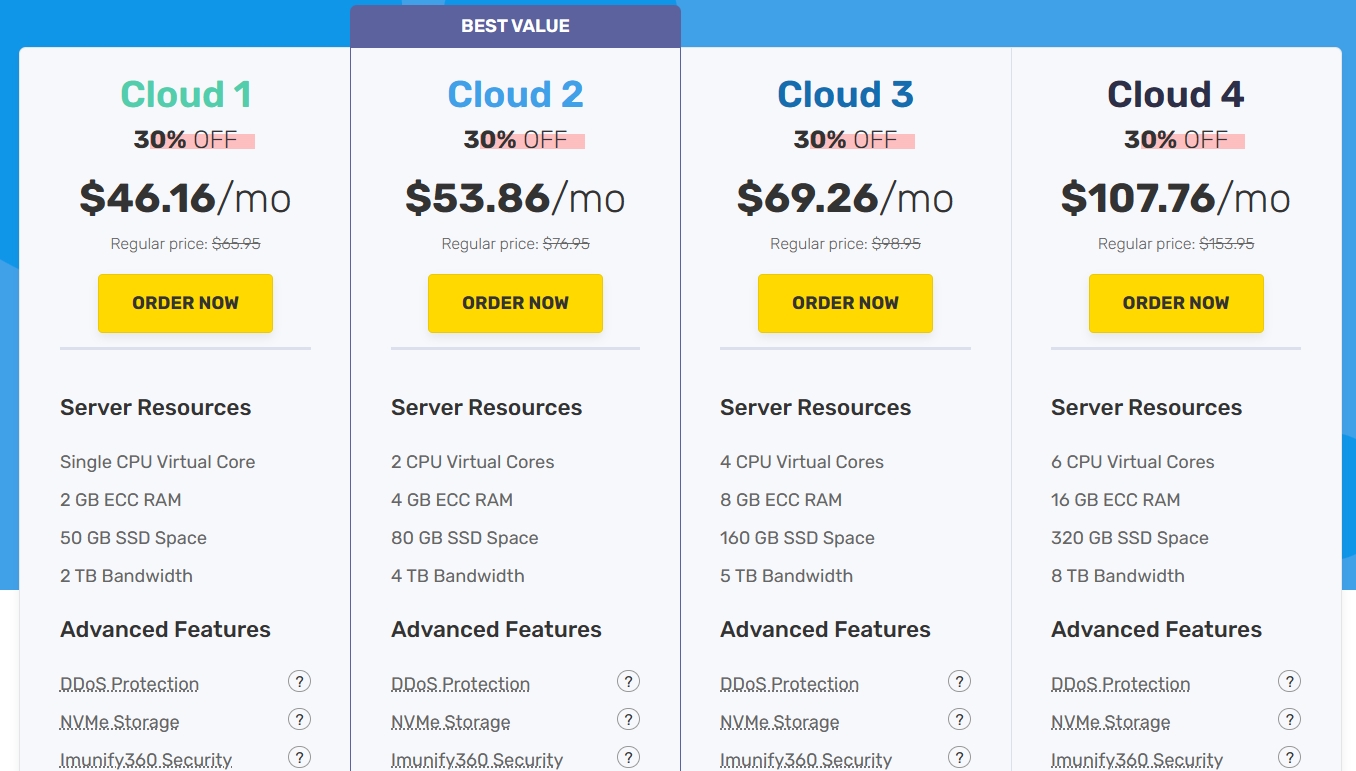
Task: Click help icon beside Cloud 3 DDoS Protection
Action: [959, 682]
